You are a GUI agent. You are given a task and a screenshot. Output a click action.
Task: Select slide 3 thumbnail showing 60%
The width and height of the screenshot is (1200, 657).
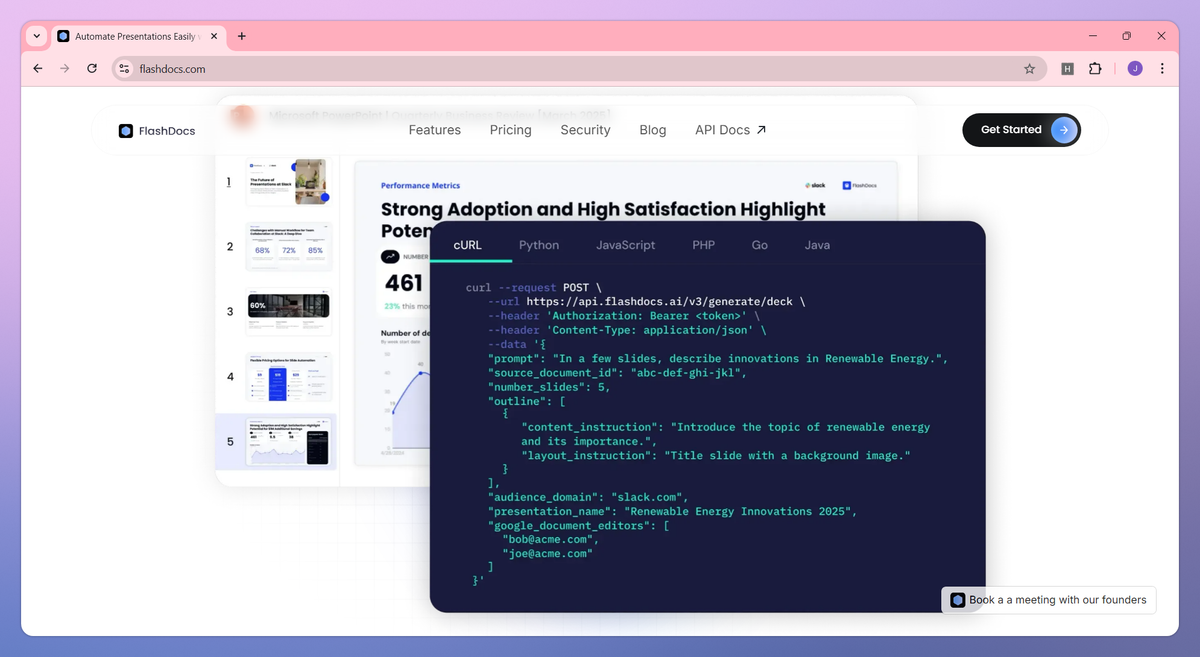pyautogui.click(x=288, y=311)
